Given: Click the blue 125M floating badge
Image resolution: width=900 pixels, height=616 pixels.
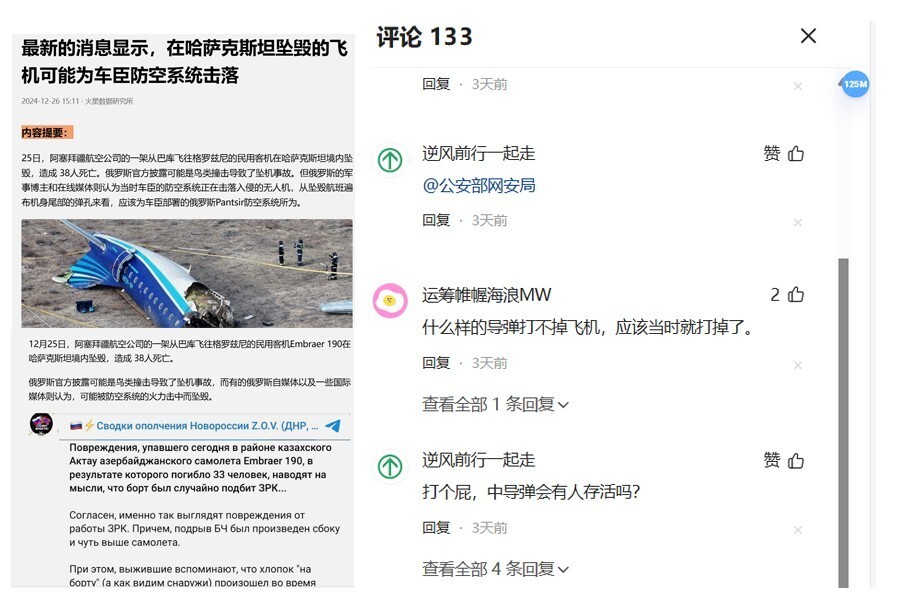Looking at the screenshot, I should tap(855, 84).
